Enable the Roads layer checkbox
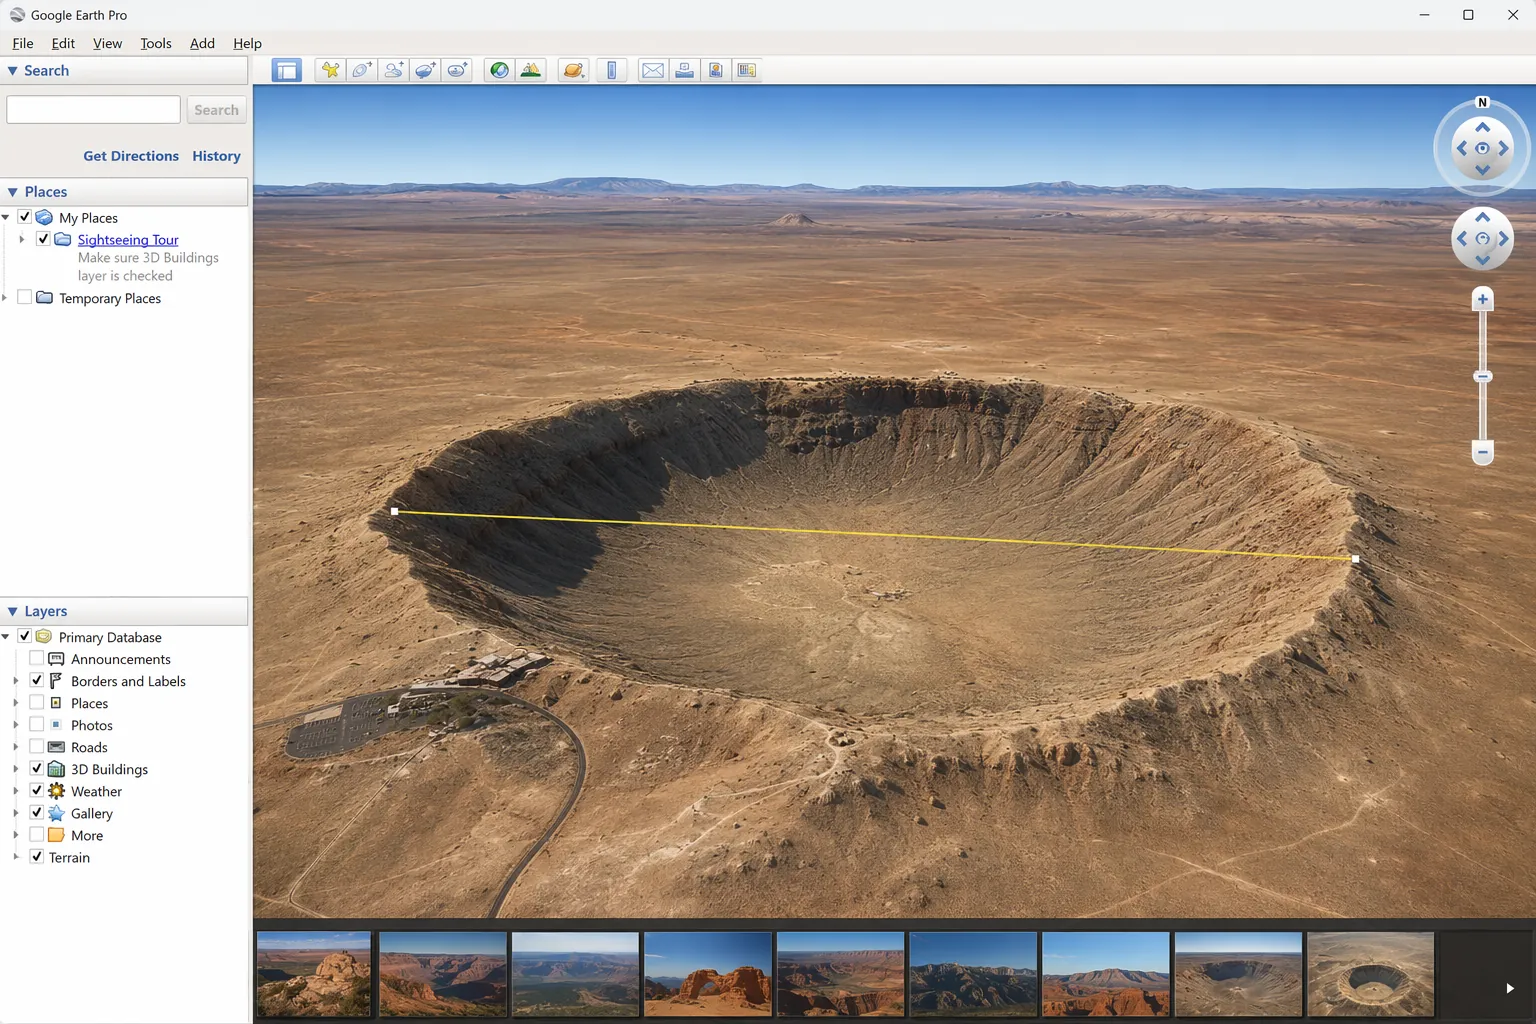 coord(37,746)
